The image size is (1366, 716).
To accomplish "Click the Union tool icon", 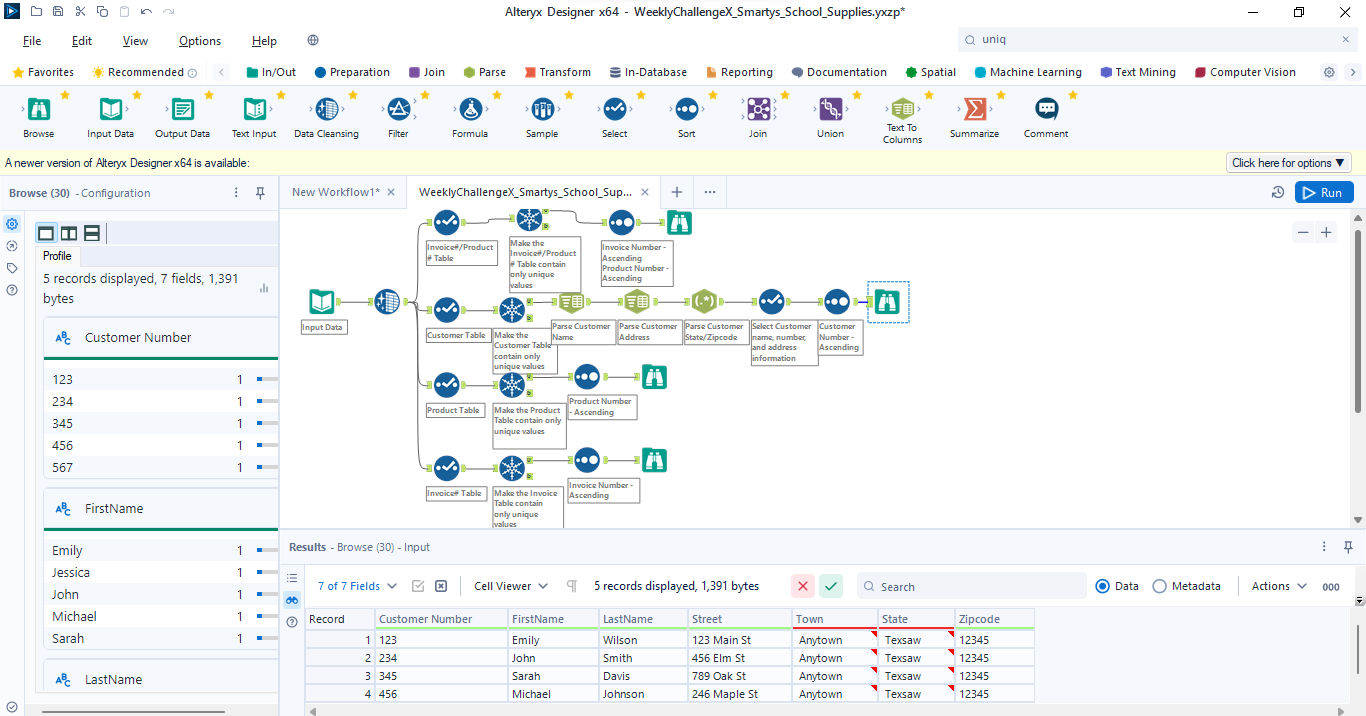I will coord(830,110).
